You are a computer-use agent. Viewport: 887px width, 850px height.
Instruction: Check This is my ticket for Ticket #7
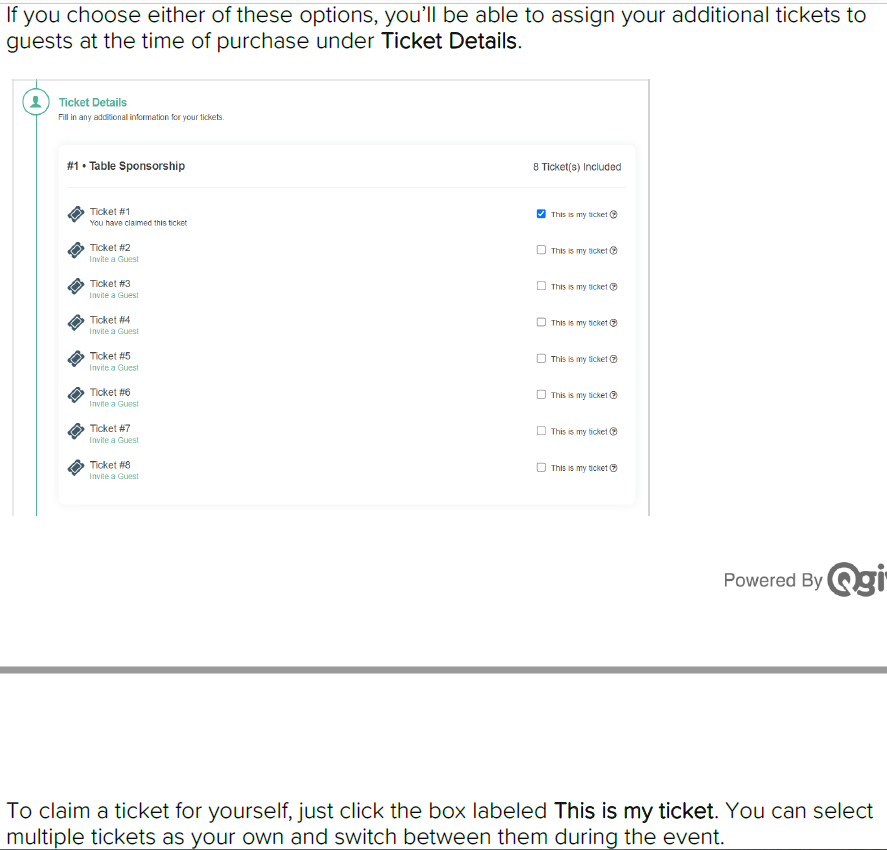tap(541, 431)
